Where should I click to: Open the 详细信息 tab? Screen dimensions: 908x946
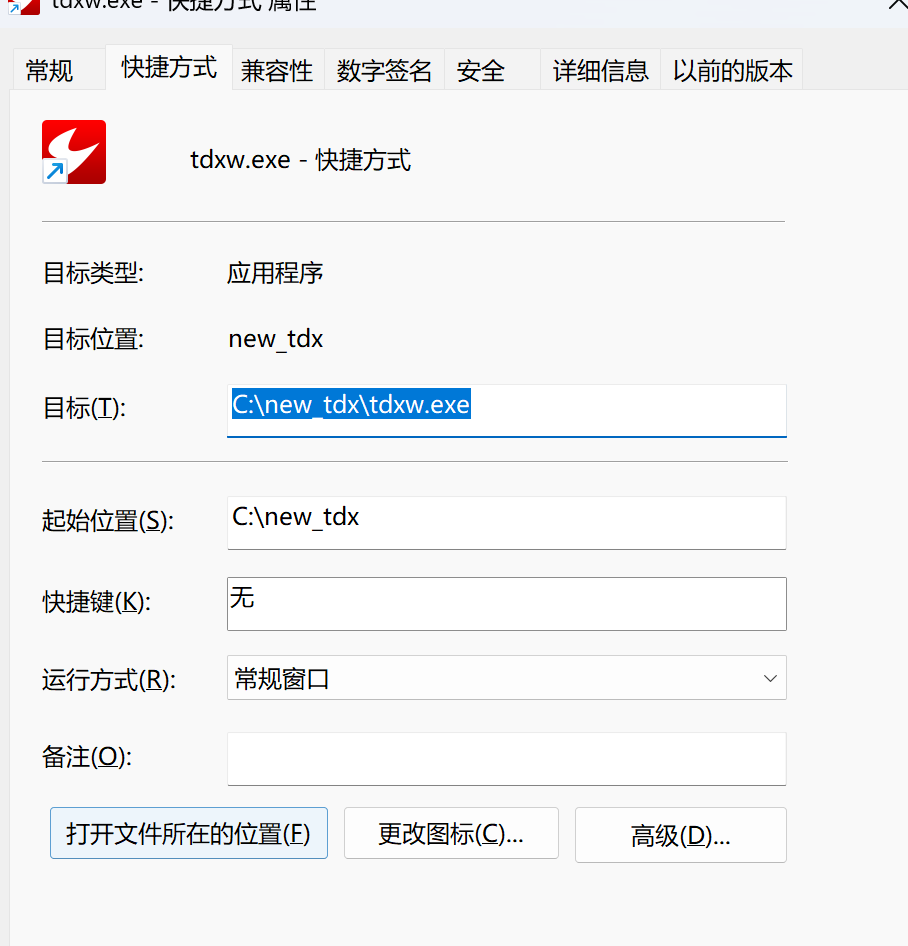(x=600, y=70)
